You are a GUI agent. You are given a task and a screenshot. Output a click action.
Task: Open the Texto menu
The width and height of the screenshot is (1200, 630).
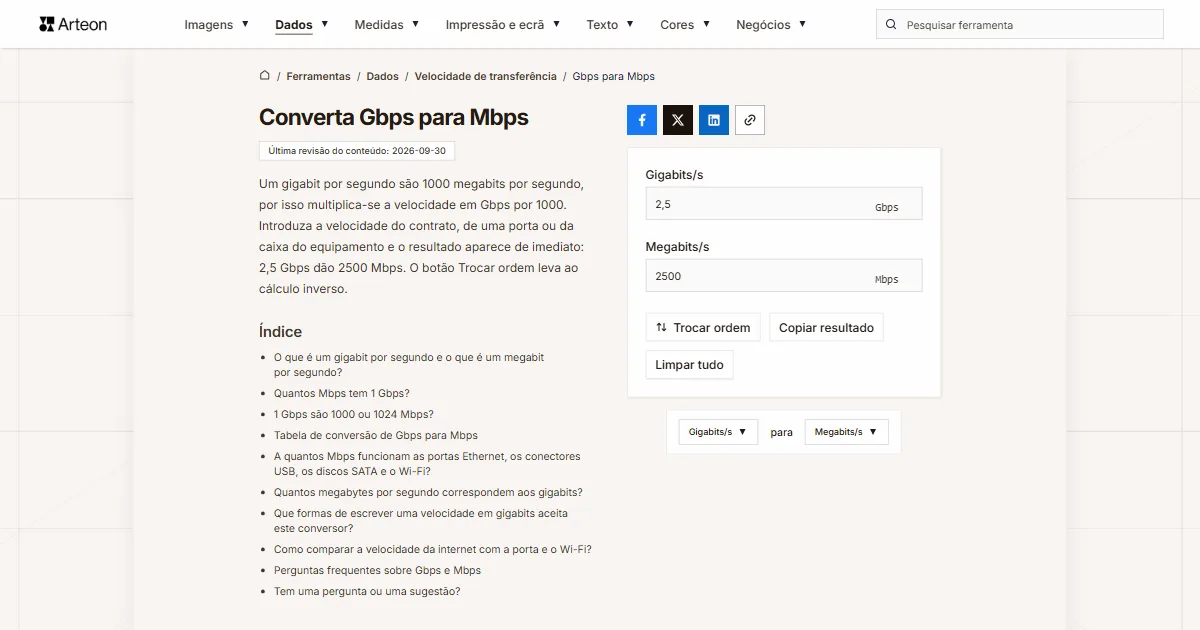(610, 25)
